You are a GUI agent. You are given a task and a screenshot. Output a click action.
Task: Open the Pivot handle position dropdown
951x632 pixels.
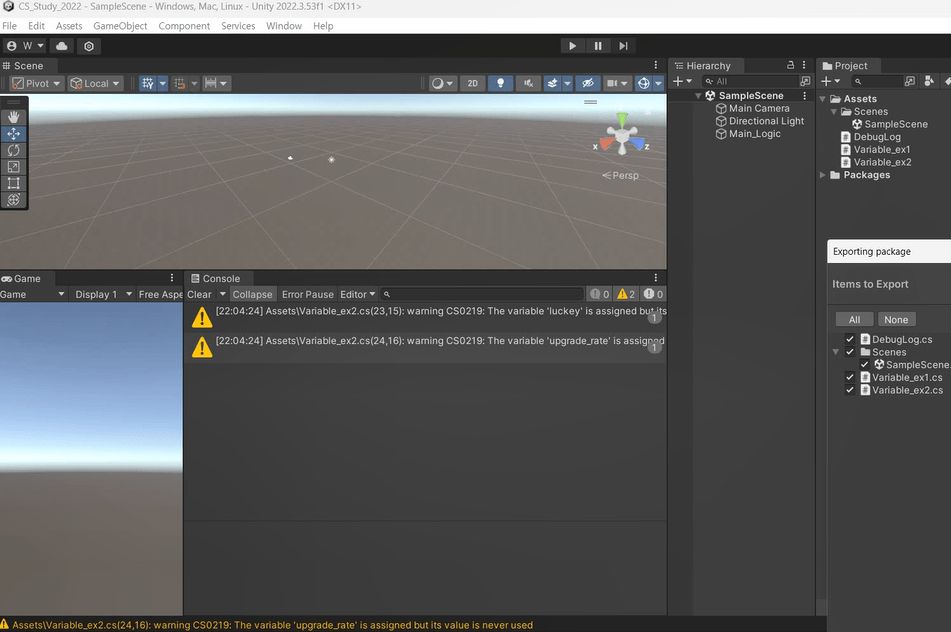tap(36, 84)
